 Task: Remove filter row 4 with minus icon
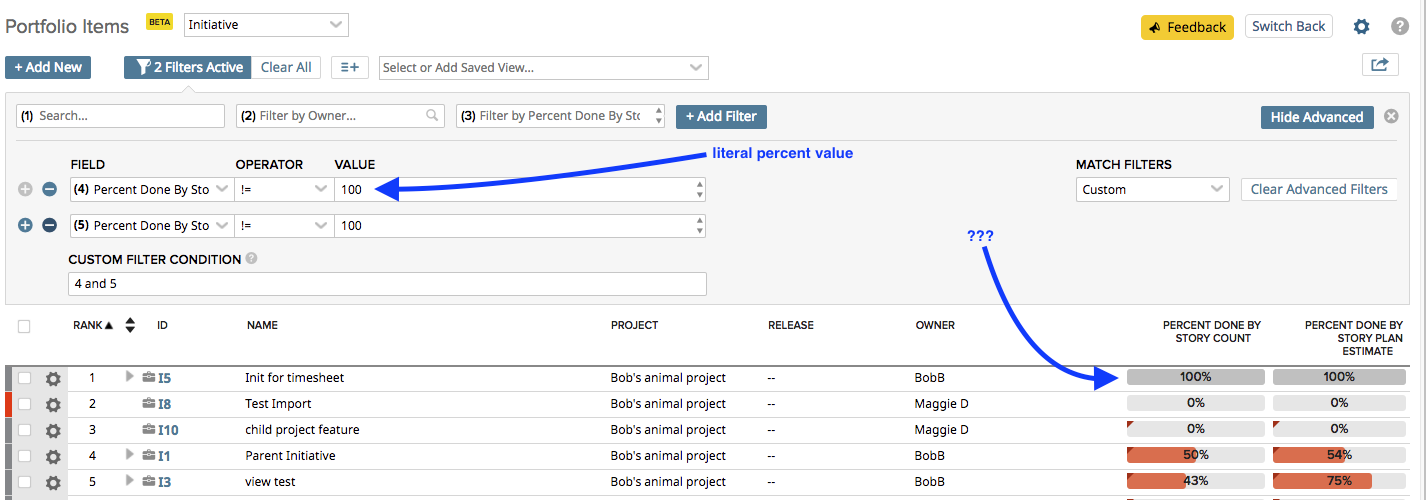click(49, 189)
